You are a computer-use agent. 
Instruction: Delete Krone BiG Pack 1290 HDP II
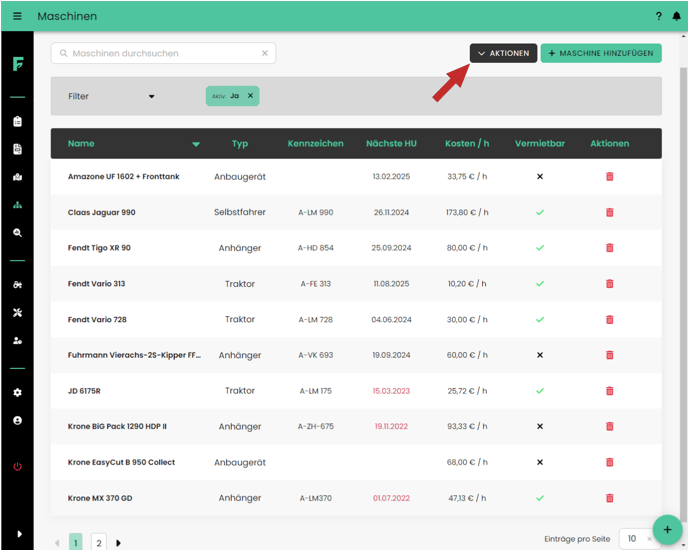[x=609, y=426]
